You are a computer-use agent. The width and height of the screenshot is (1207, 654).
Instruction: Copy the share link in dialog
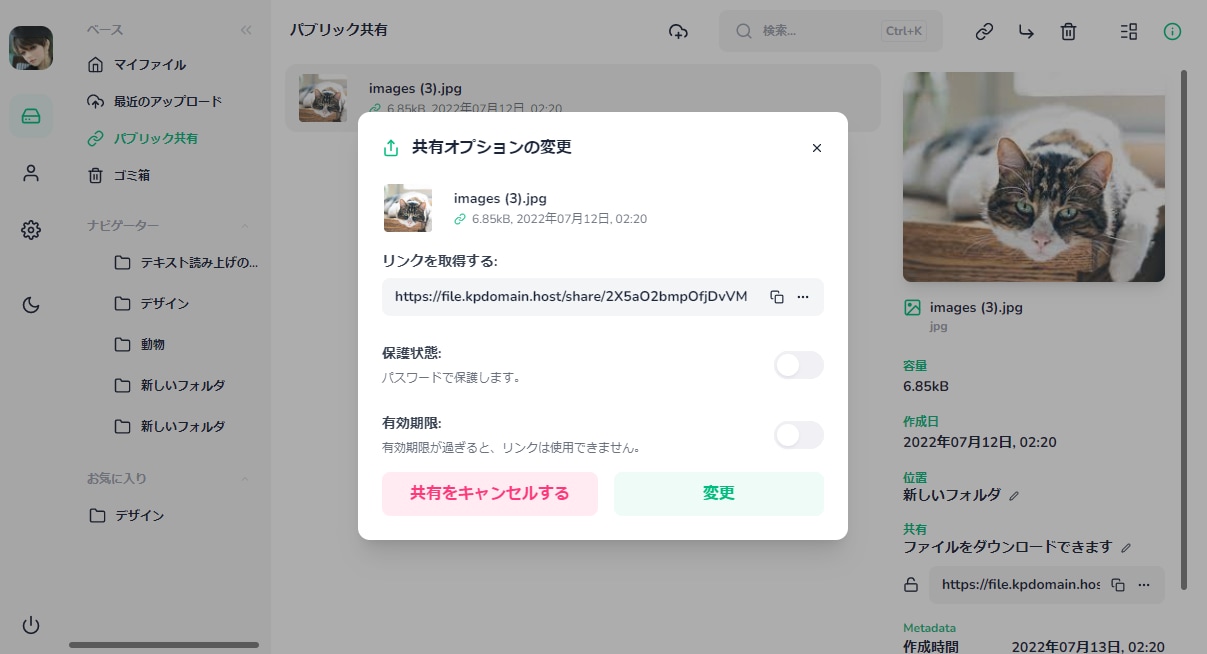click(777, 297)
